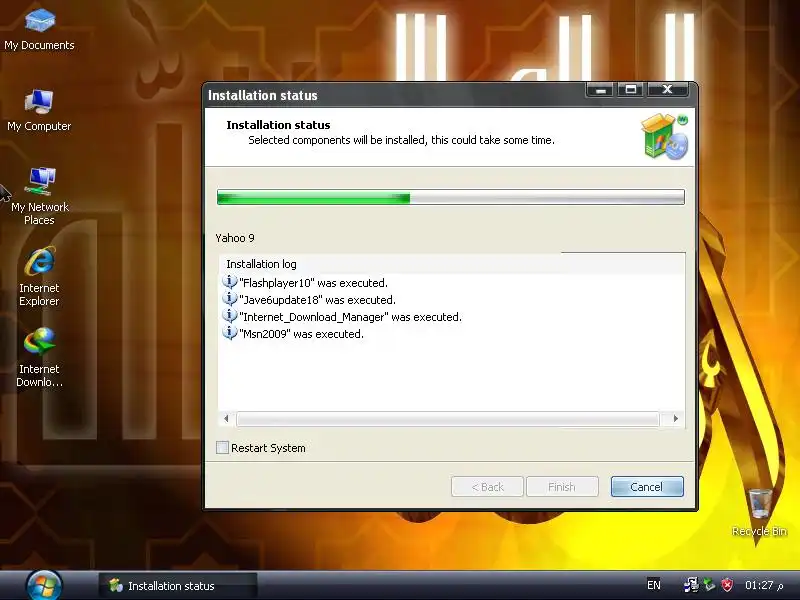The width and height of the screenshot is (800, 600).
Task: Click the info icon beside Internet_Download_Manager entry
Action: 230,316
